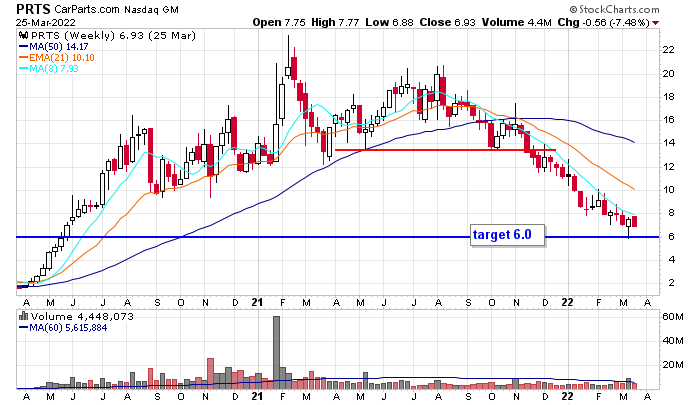
Task: Click the 60M volume axis label
Action: [673, 317]
